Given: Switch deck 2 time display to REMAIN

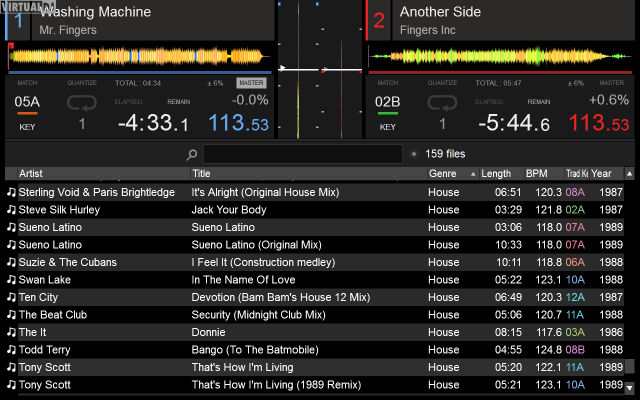Looking at the screenshot, I should (x=539, y=102).
